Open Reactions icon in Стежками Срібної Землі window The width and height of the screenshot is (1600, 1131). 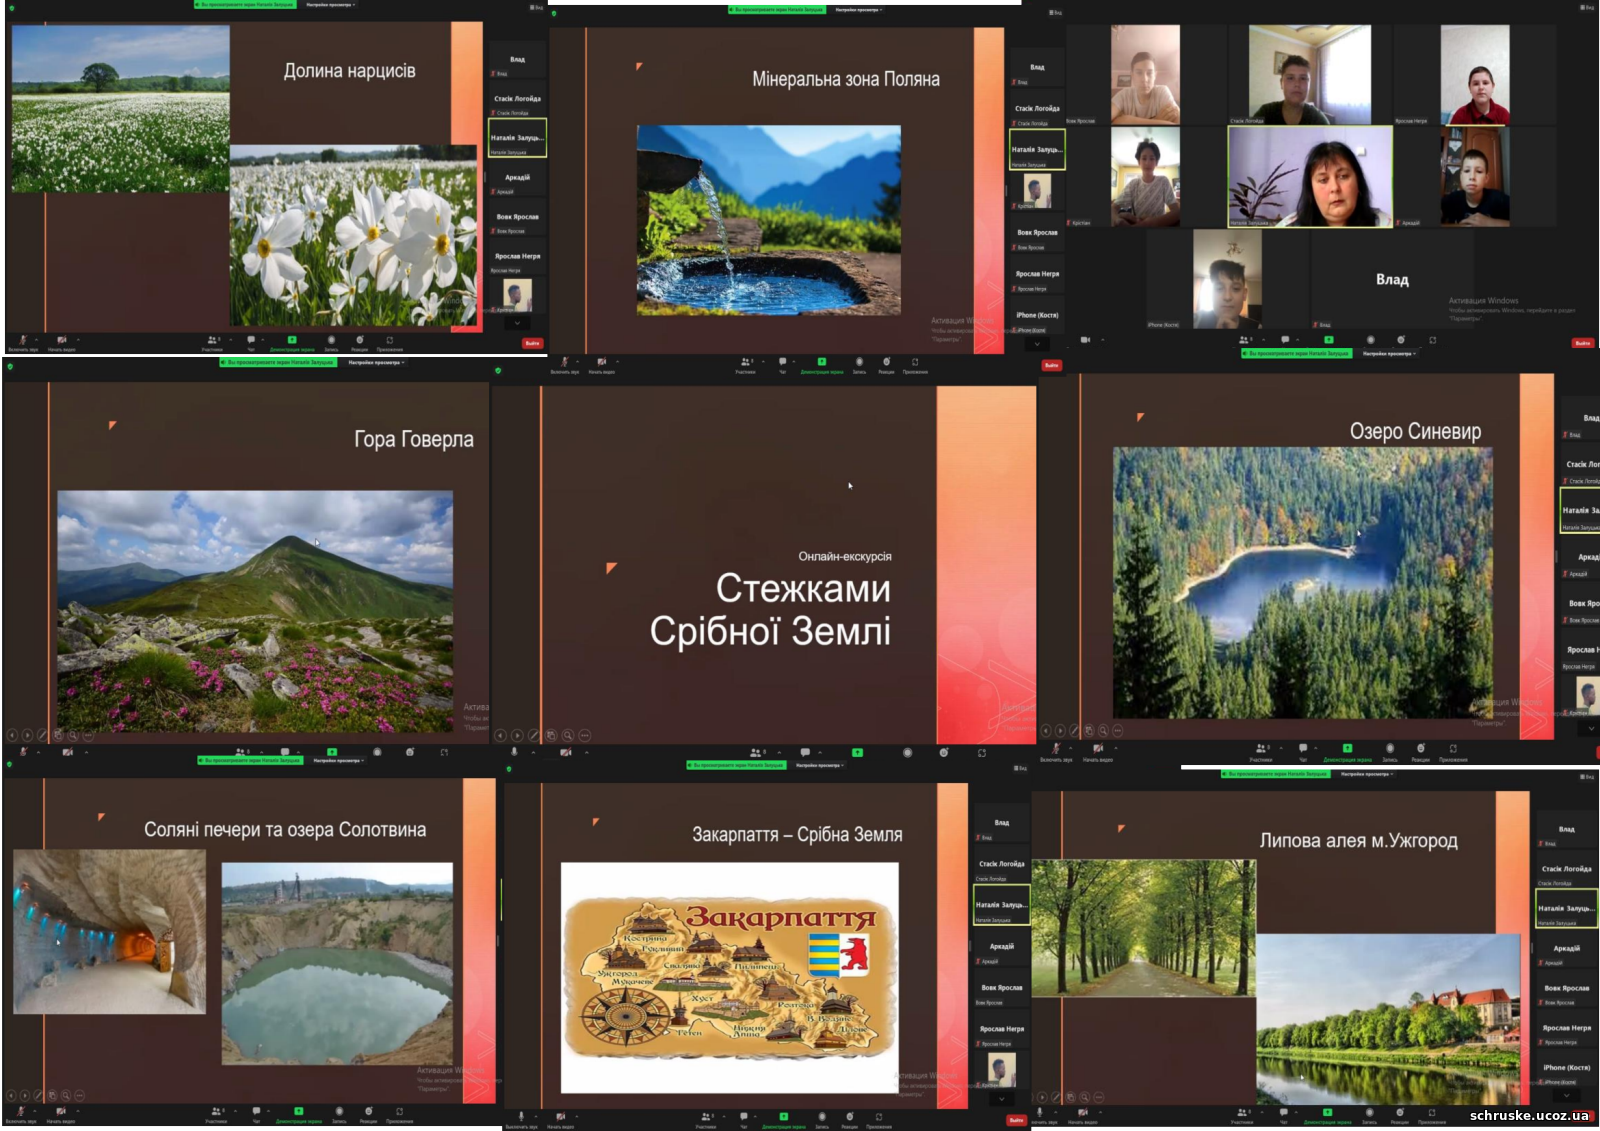click(x=944, y=752)
